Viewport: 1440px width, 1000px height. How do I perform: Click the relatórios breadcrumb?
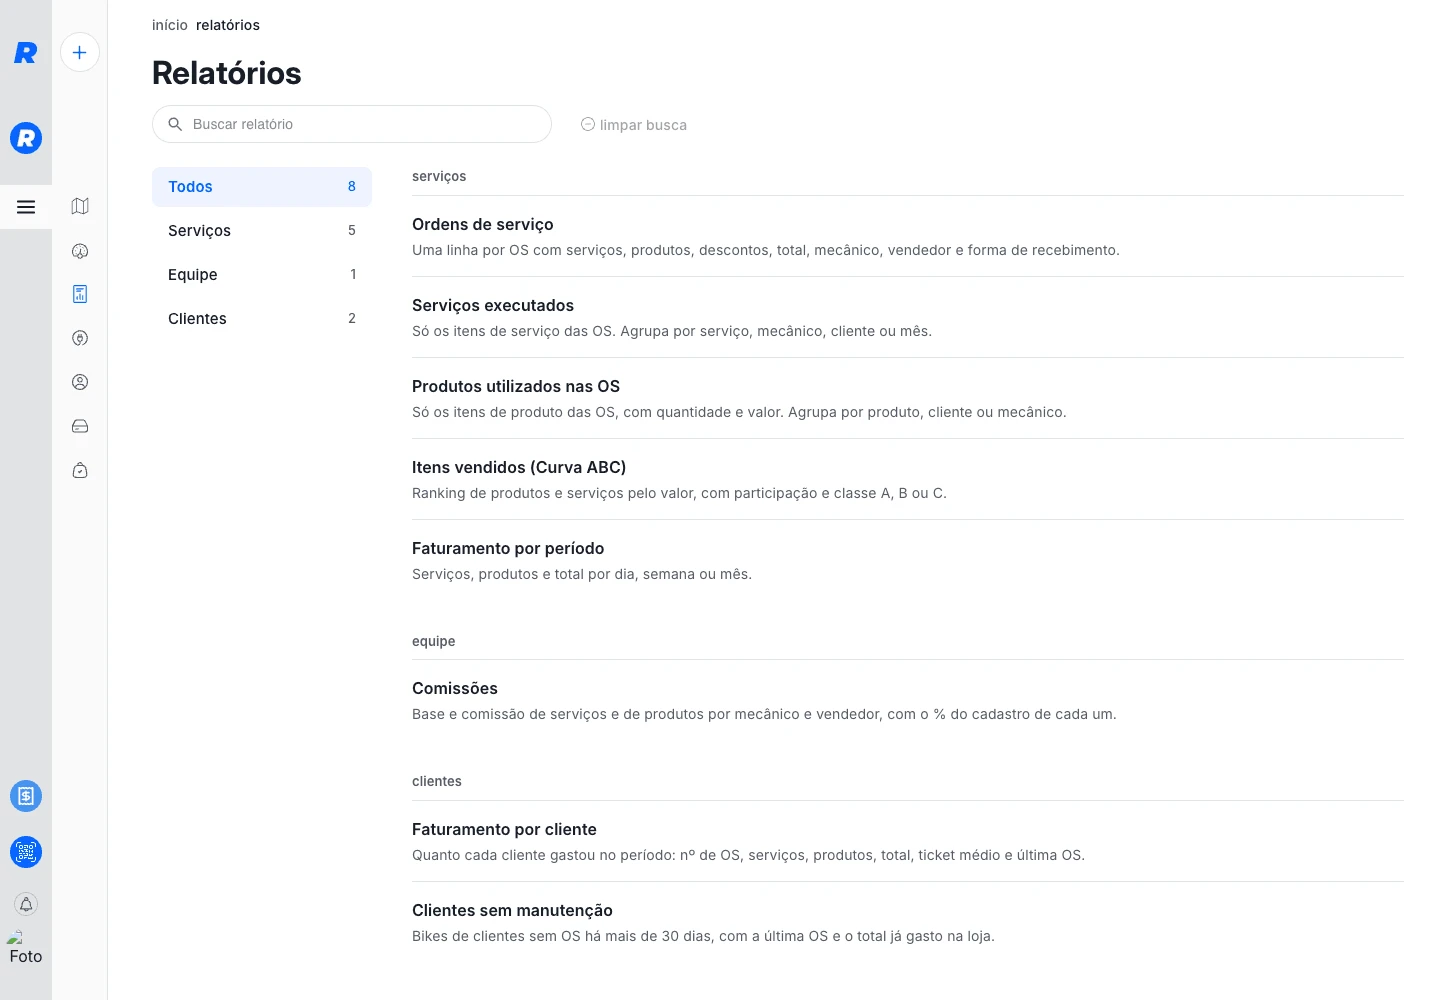(228, 25)
